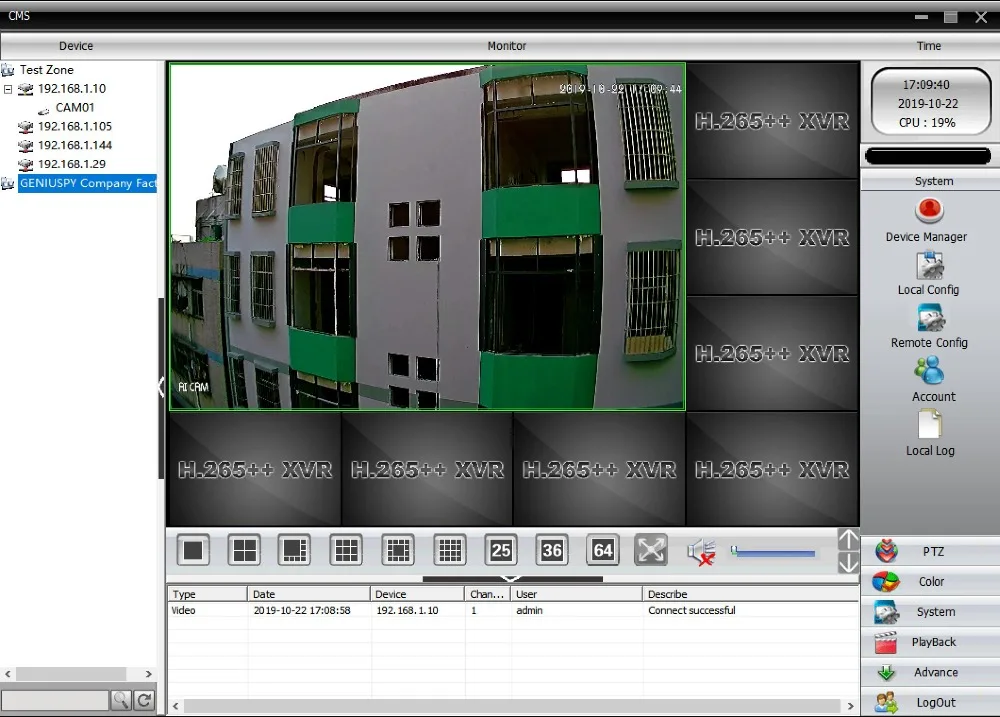Select the live AI CAM video pane

427,236
